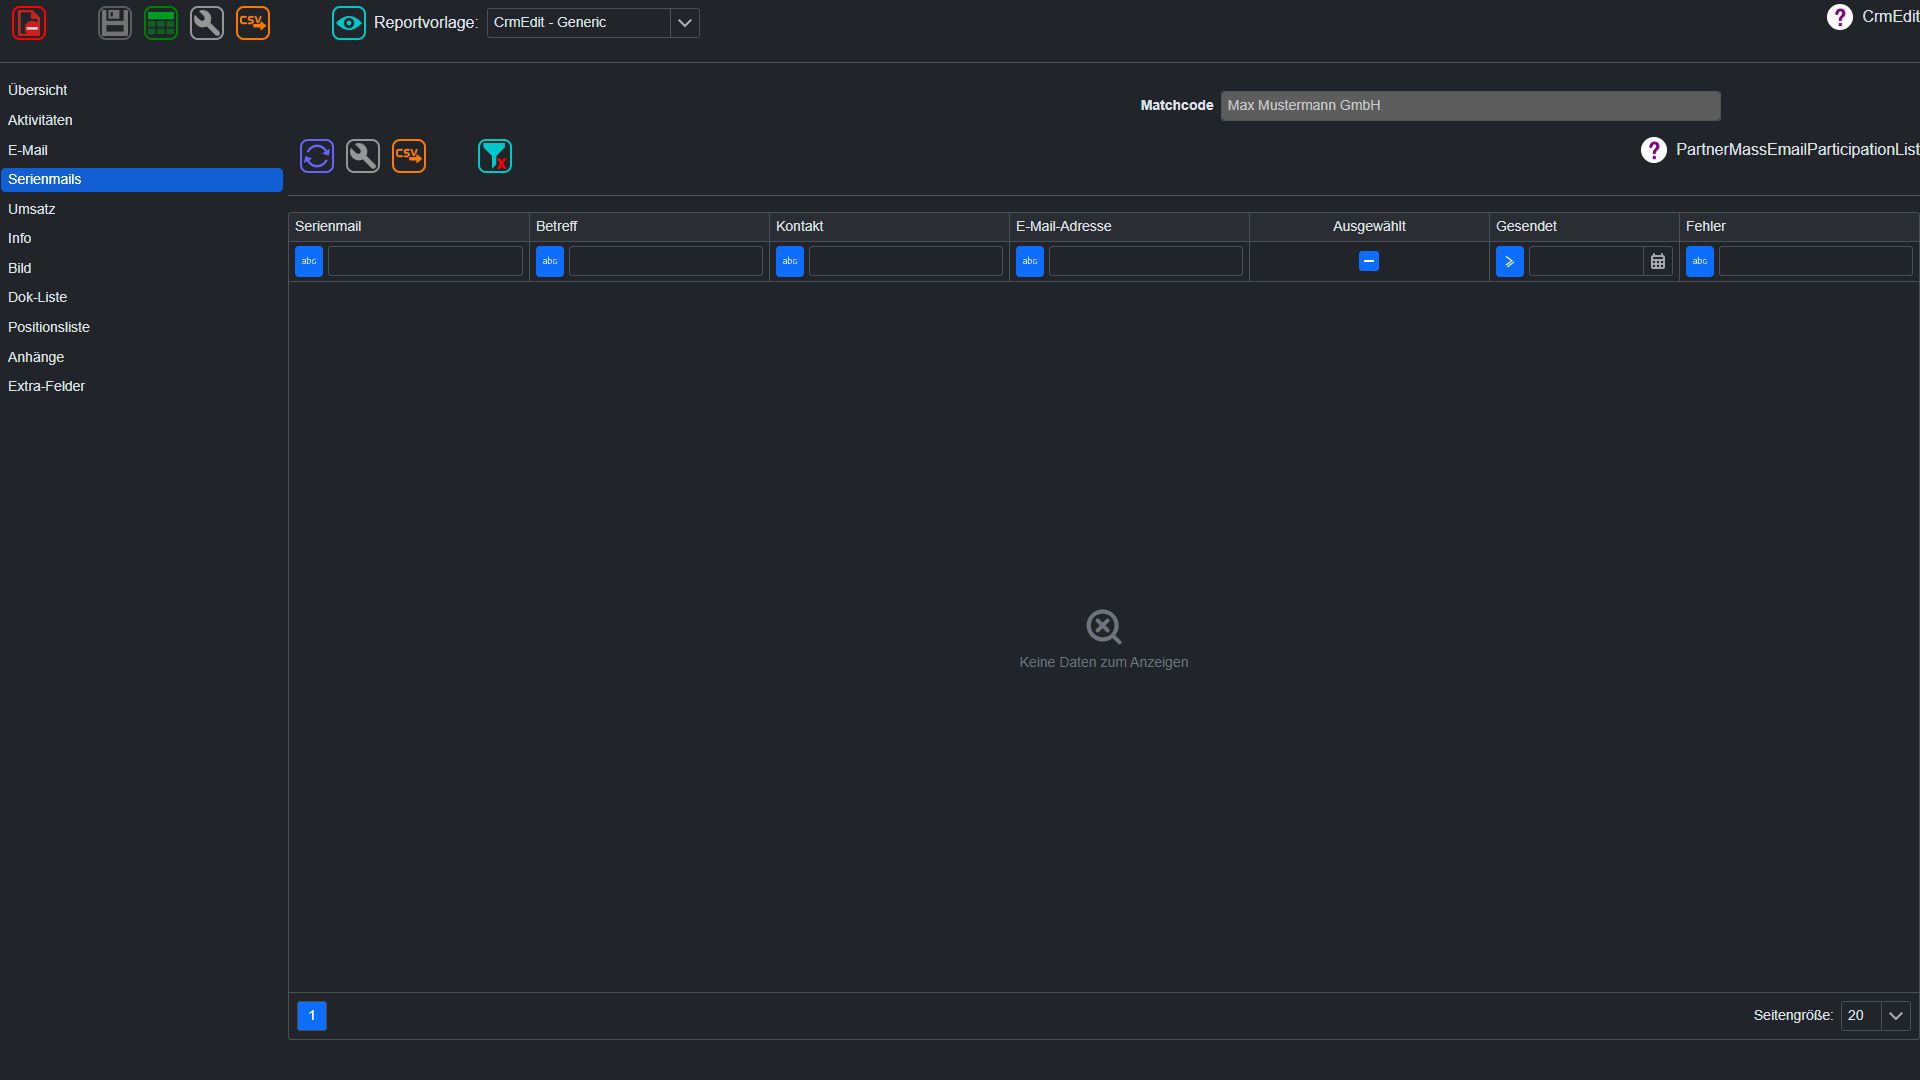This screenshot has width=1920, height=1080.
Task: Sort by the E-Mail-Adresse column header
Action: (1129, 226)
